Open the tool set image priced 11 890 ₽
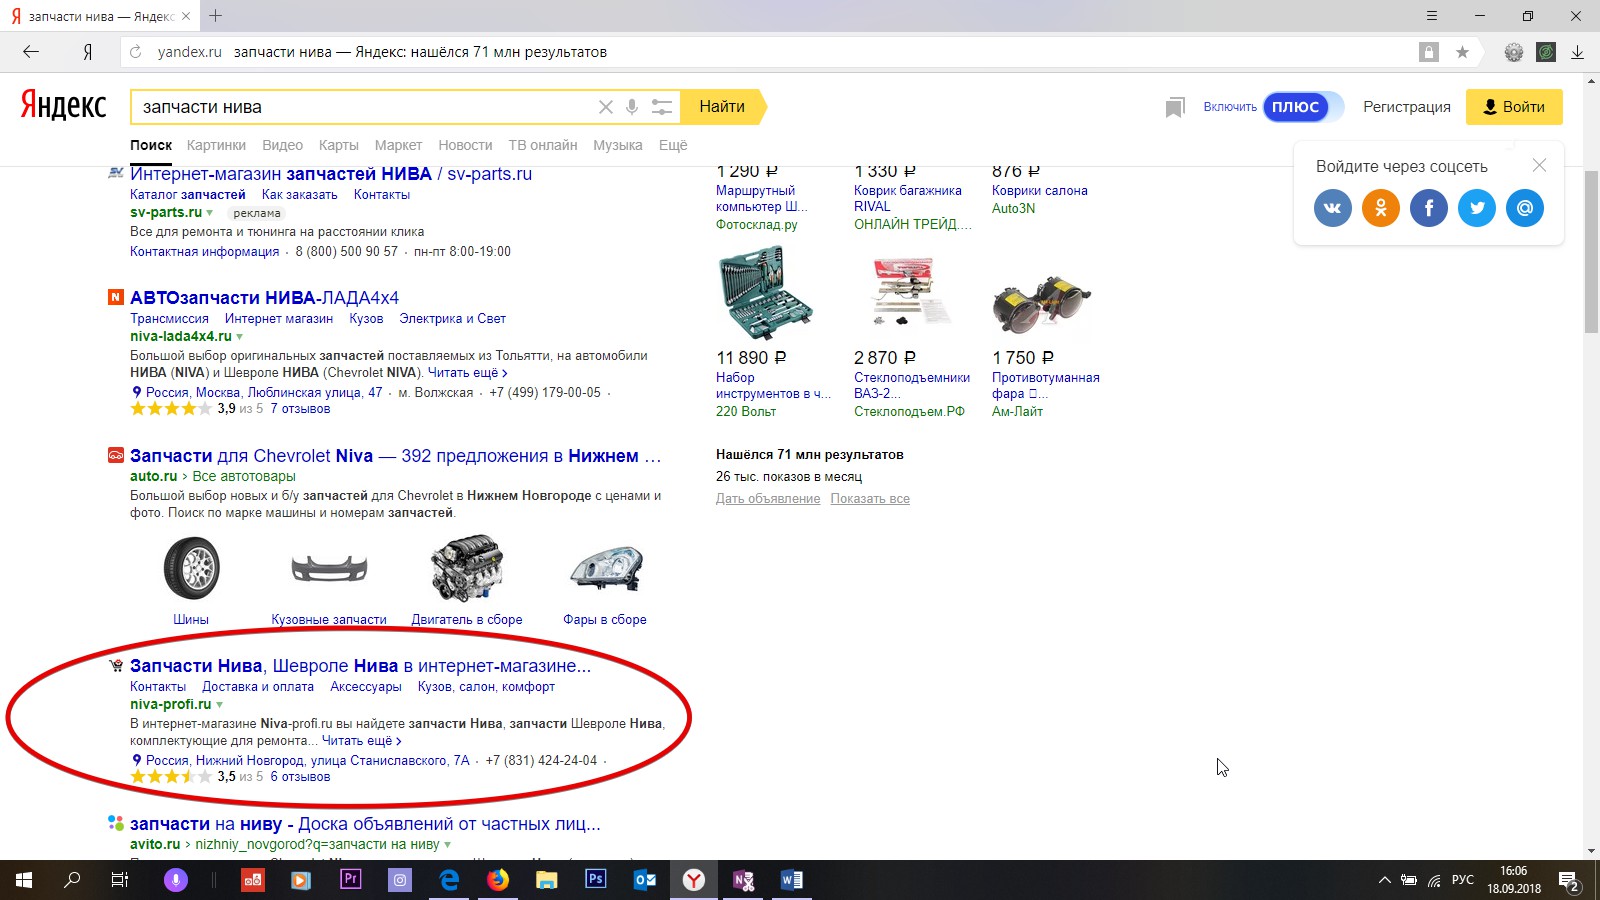This screenshot has height=900, width=1600. pyautogui.click(x=765, y=294)
